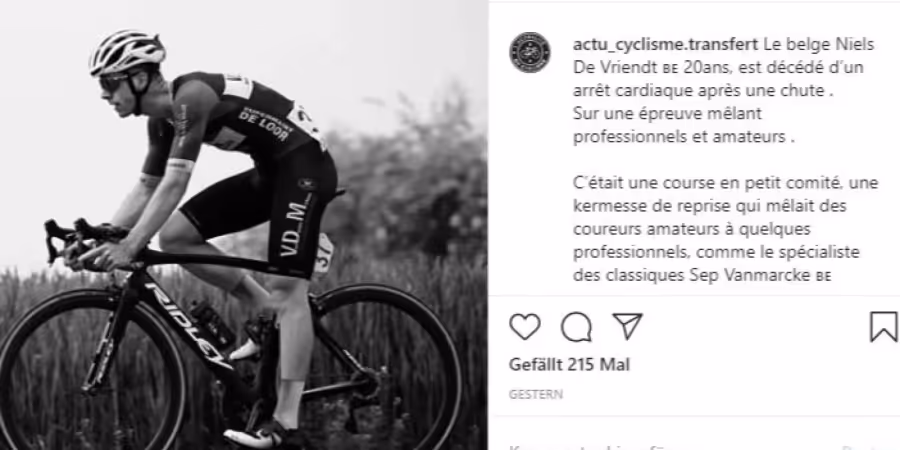Save the post with the bookmark icon
The height and width of the screenshot is (450, 900).
(883, 327)
